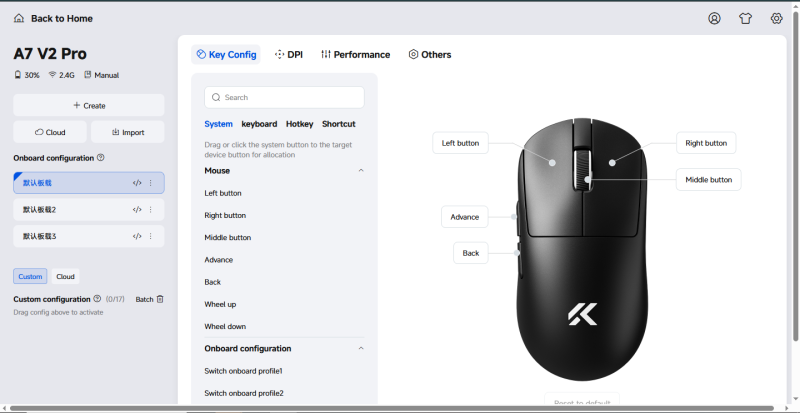Click the battery 30% indicator

27,75
